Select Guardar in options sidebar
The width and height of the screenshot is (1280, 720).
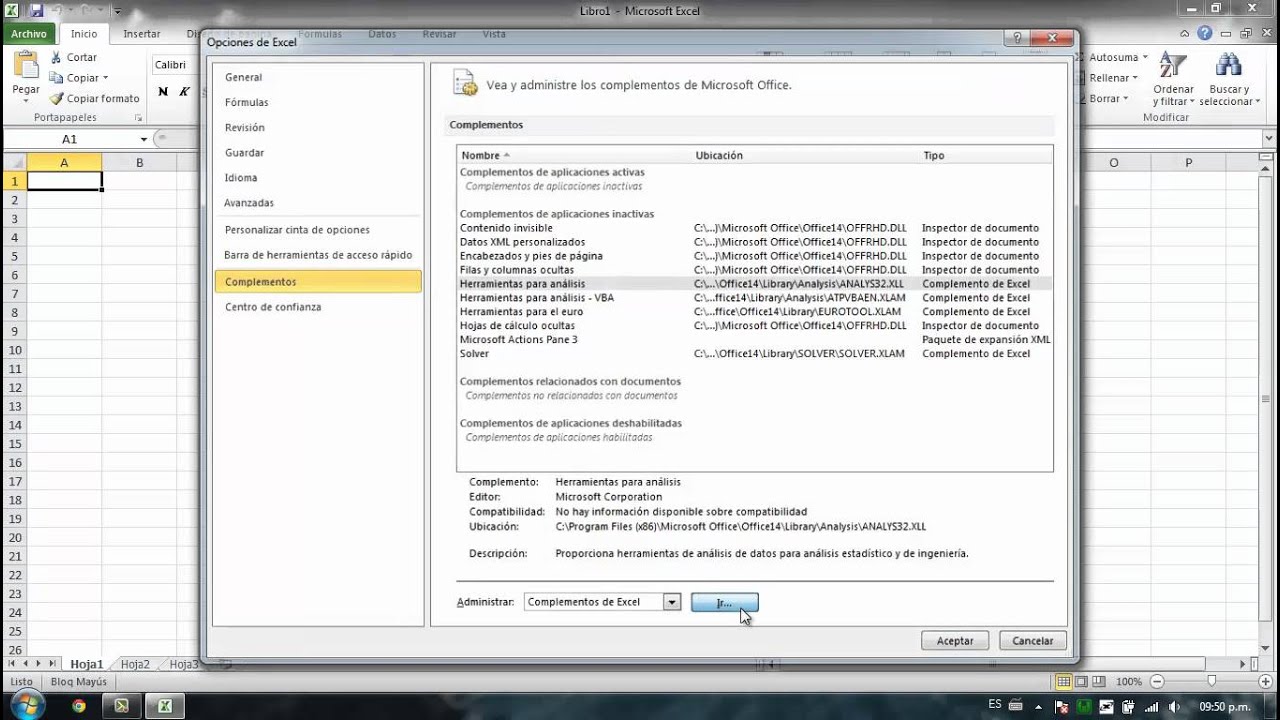click(318, 153)
